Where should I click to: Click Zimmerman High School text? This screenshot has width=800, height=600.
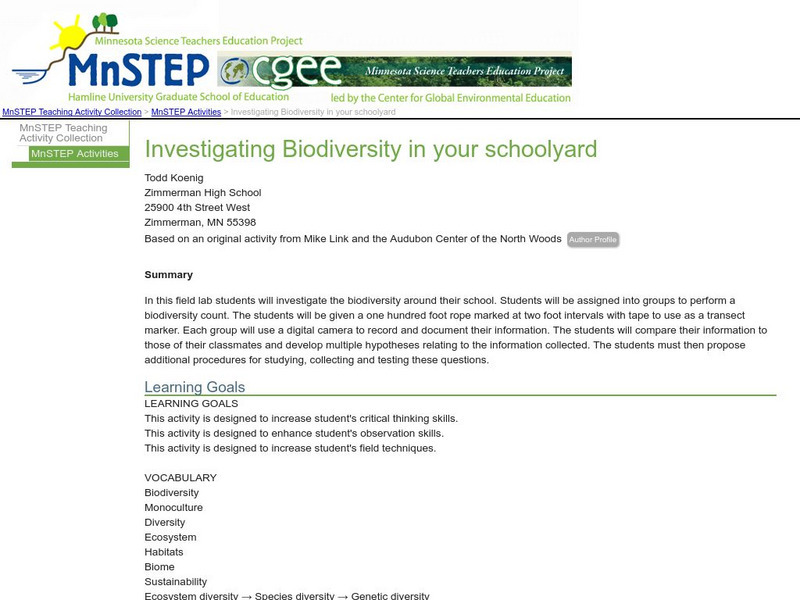pos(202,193)
